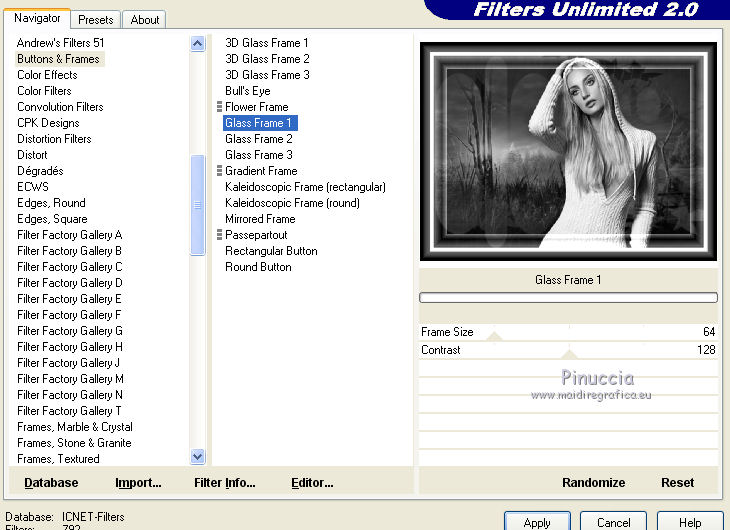Select Buttons & Frames category
The image size is (730, 530).
pyautogui.click(x=59, y=59)
